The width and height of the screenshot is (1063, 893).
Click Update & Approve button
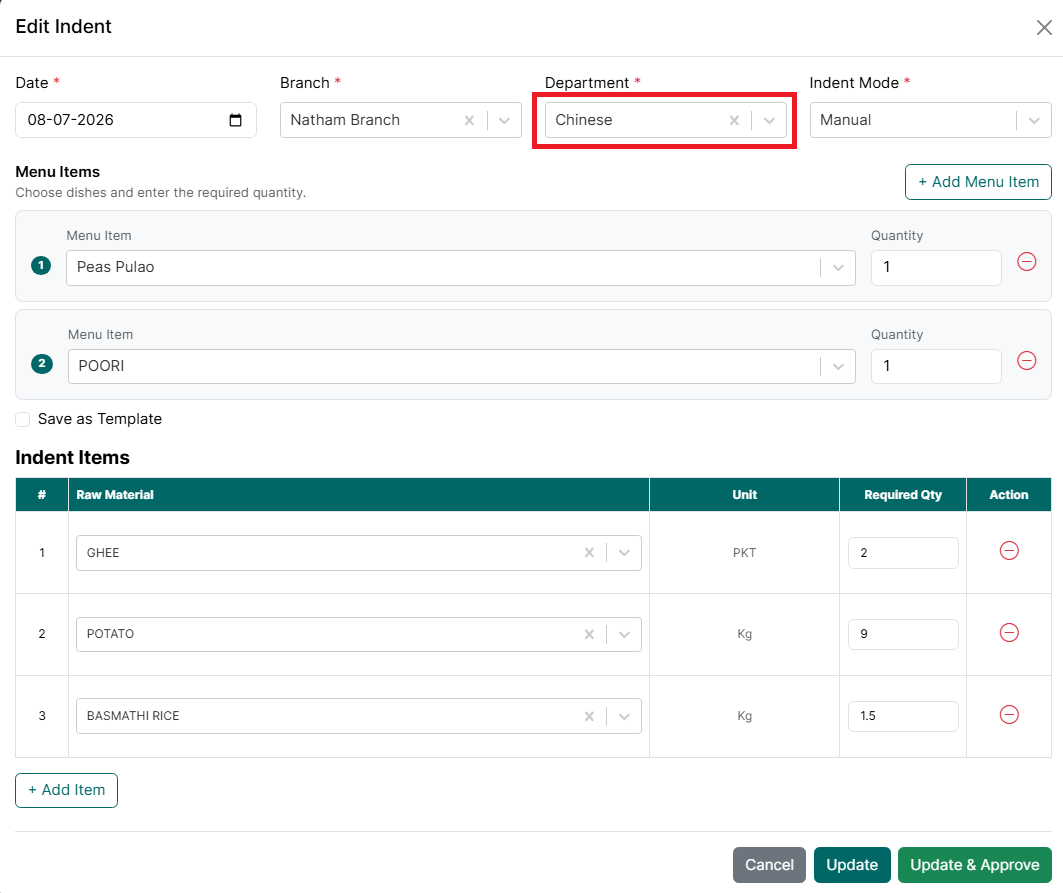[x=974, y=865]
